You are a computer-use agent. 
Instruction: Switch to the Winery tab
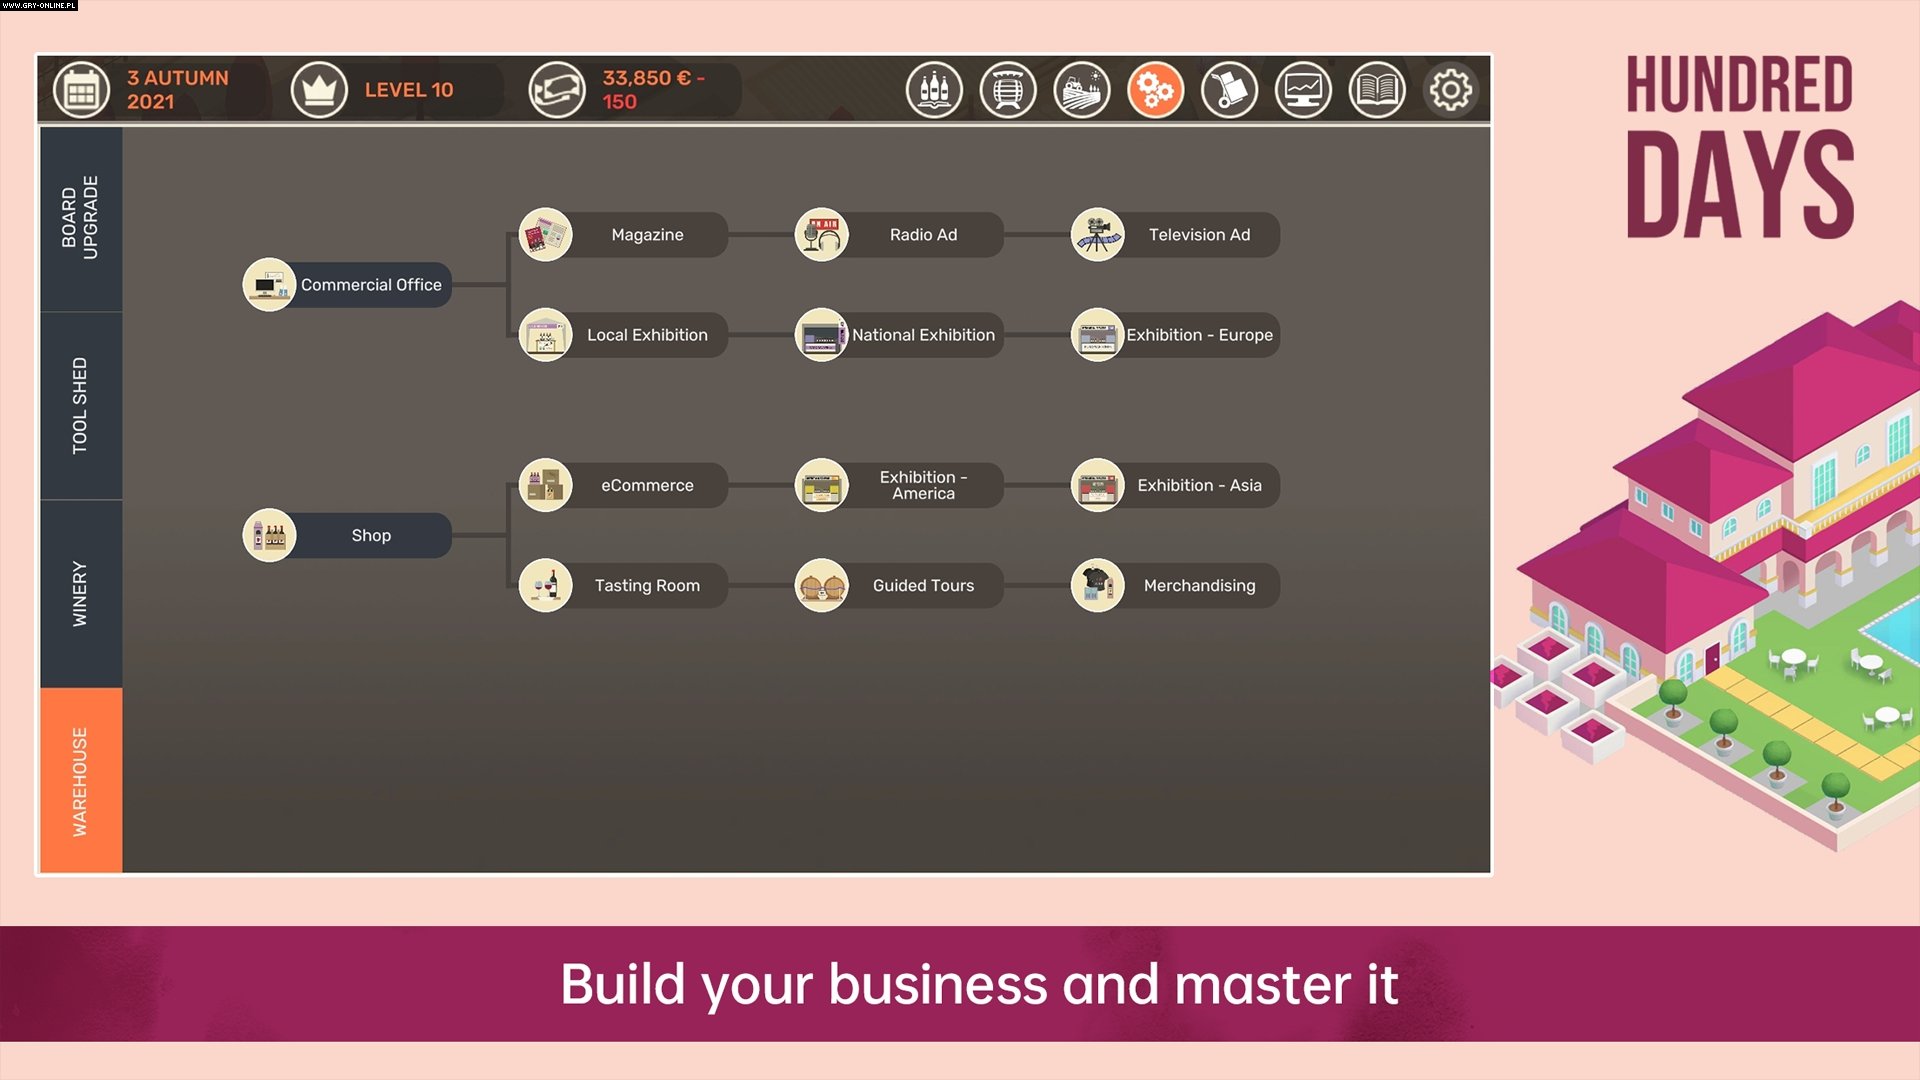80,590
